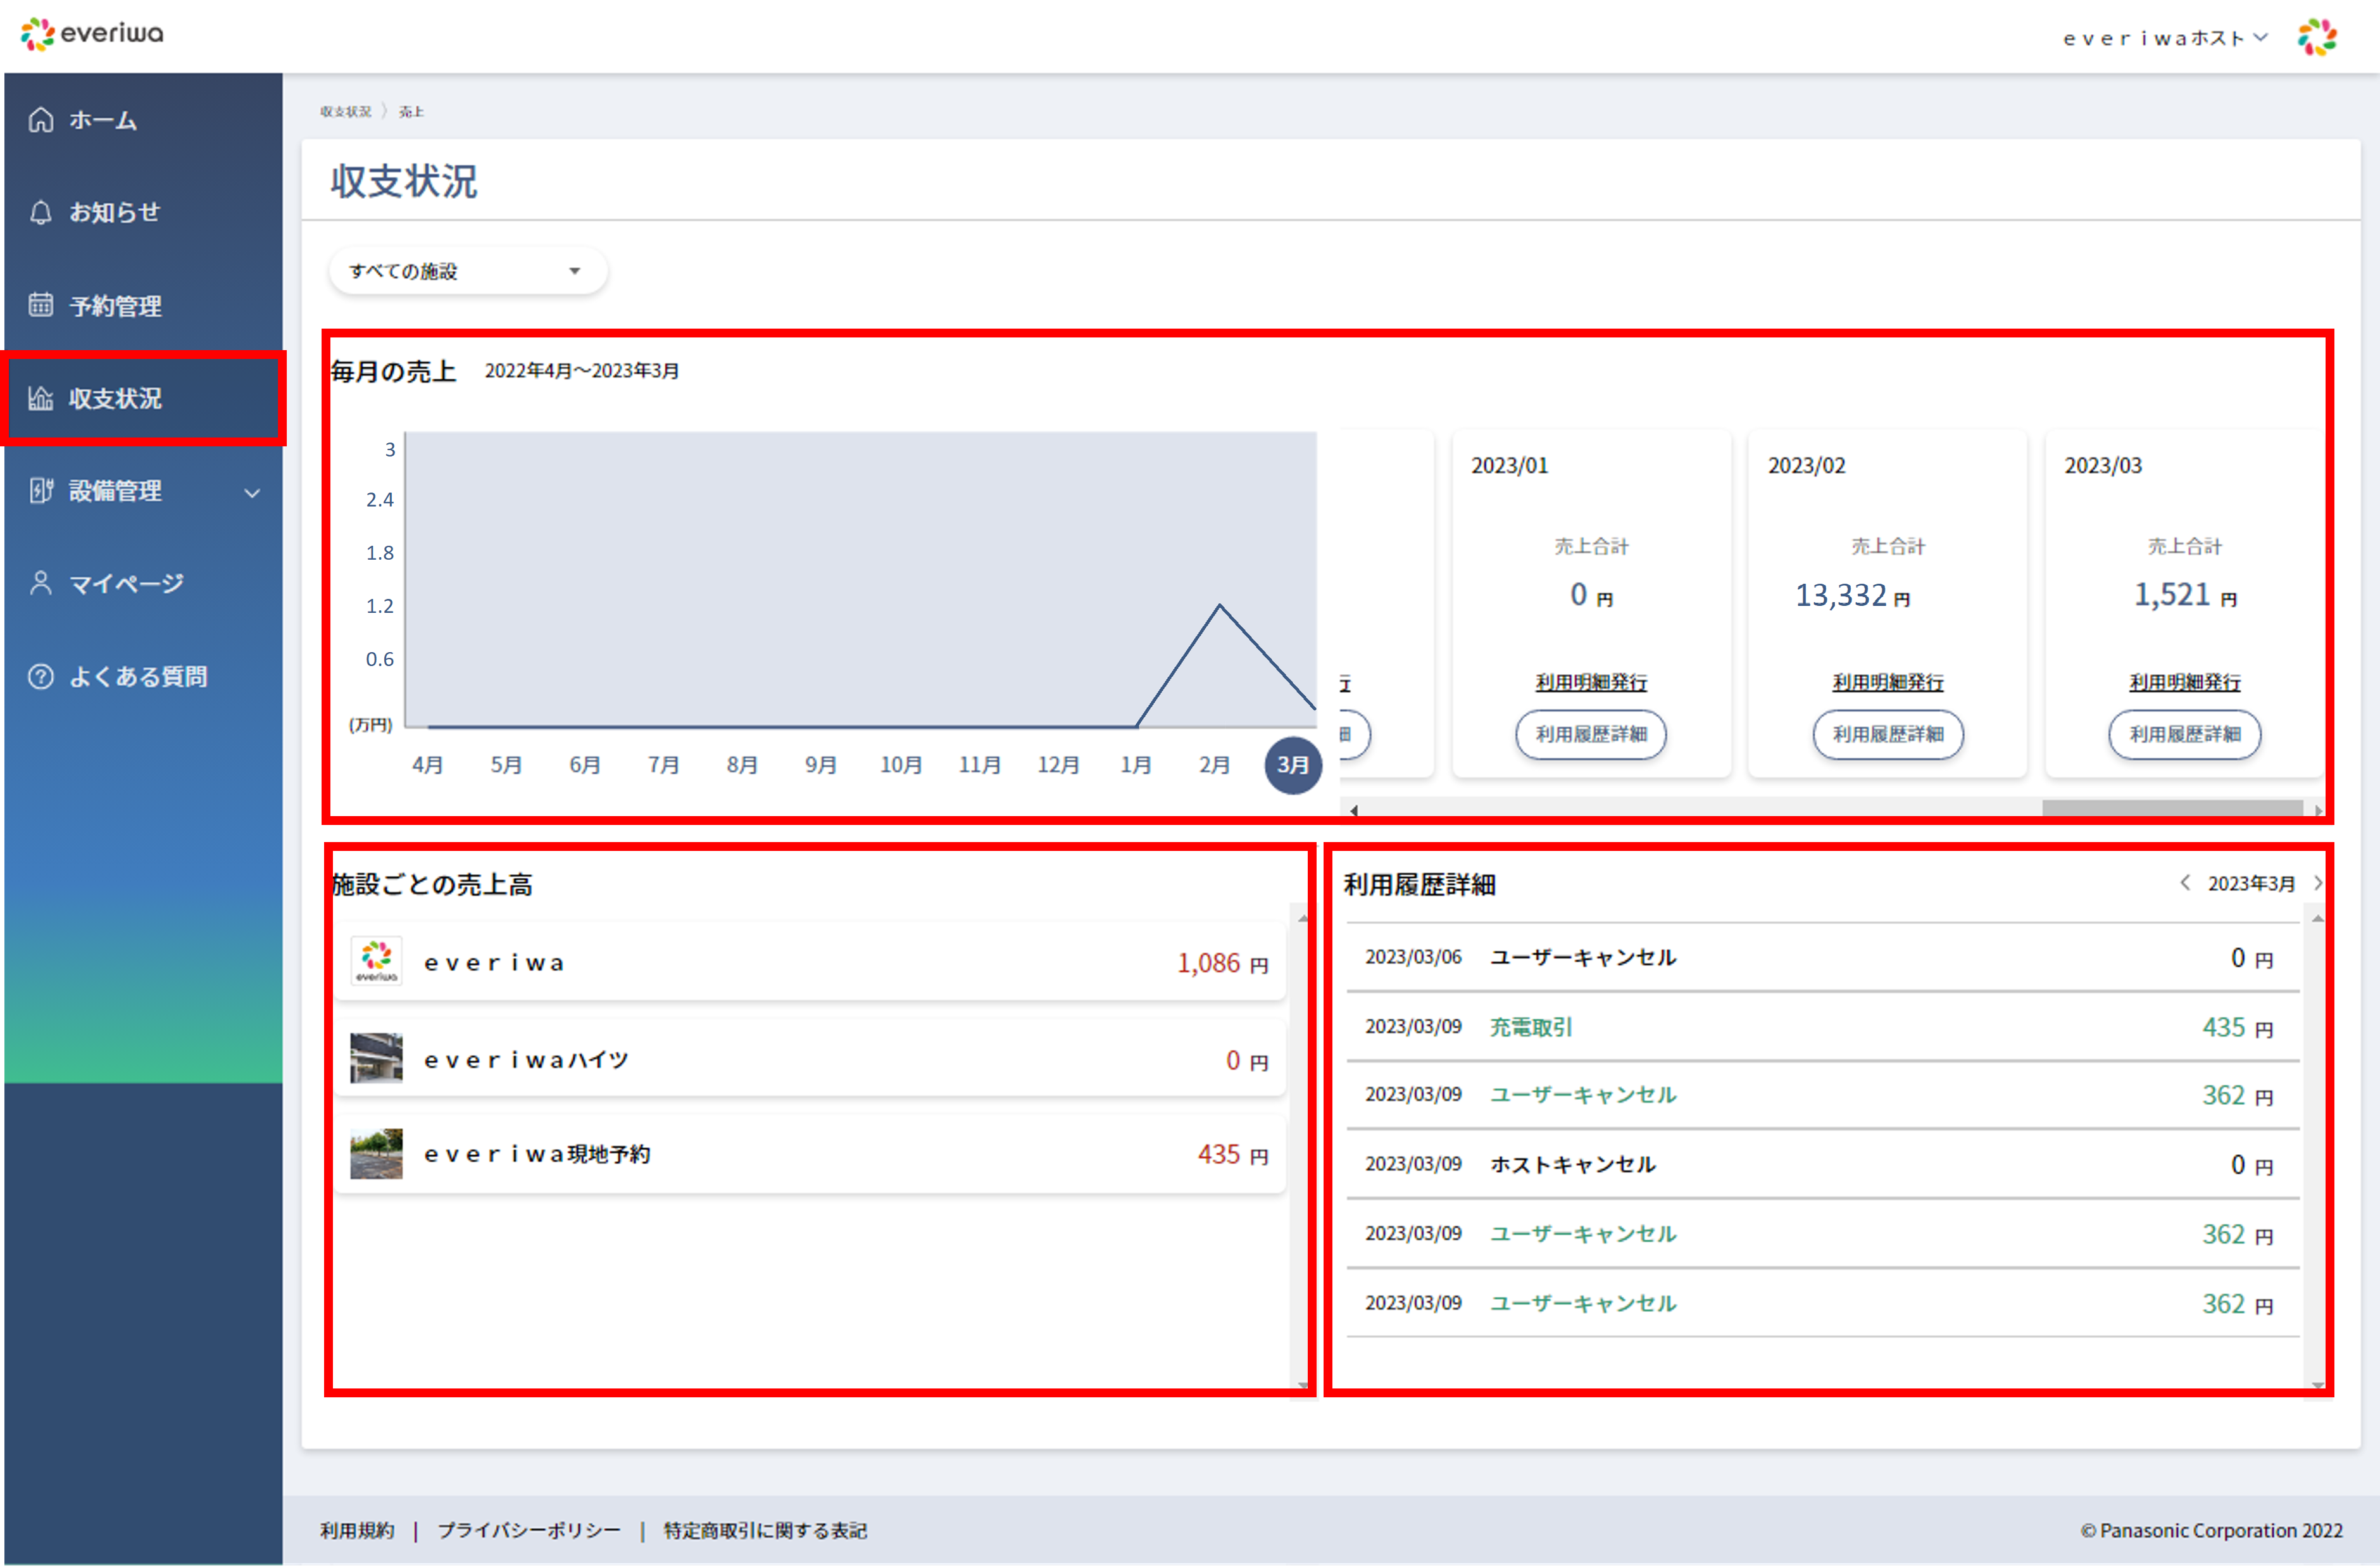Click 利用履歴詳細 button for 2023/01
This screenshot has width=2380, height=1567.
coord(1590,734)
